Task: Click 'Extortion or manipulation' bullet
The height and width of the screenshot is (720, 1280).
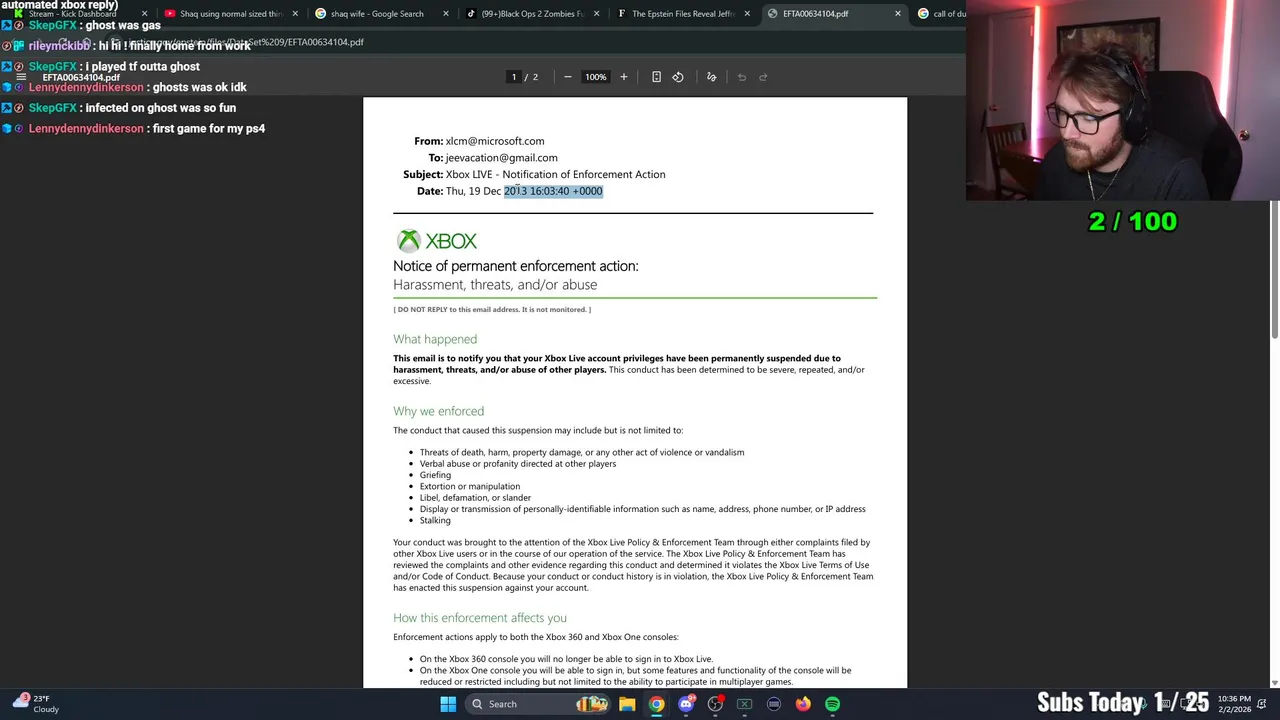Action: pos(470,486)
